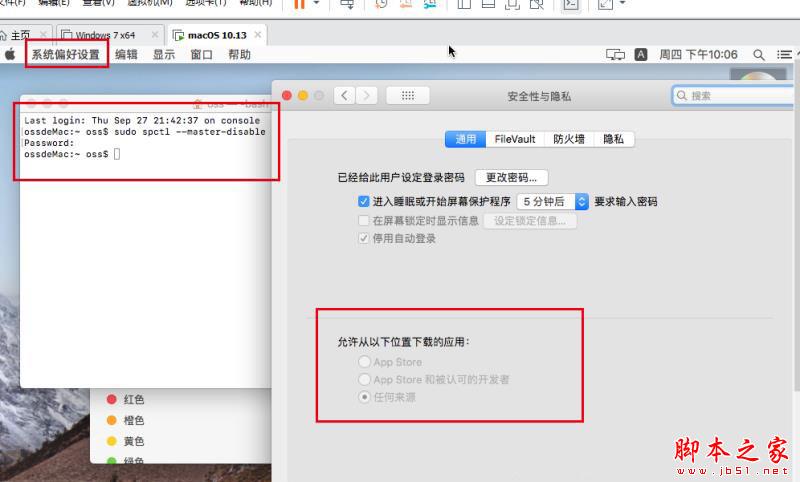The image size is (800, 482).
Task: Close the 安全性与隐私 window with red button
Action: tap(287, 95)
